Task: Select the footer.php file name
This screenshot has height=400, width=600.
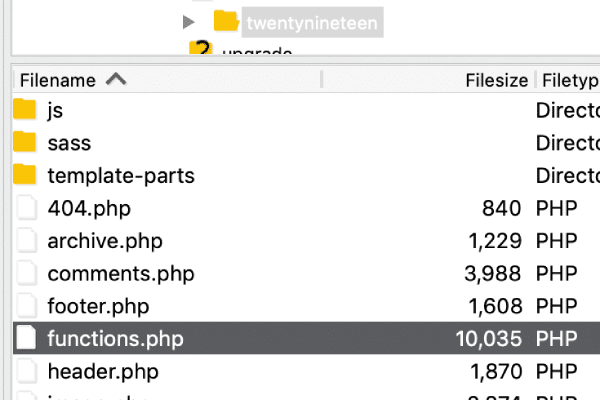Action: click(x=98, y=306)
